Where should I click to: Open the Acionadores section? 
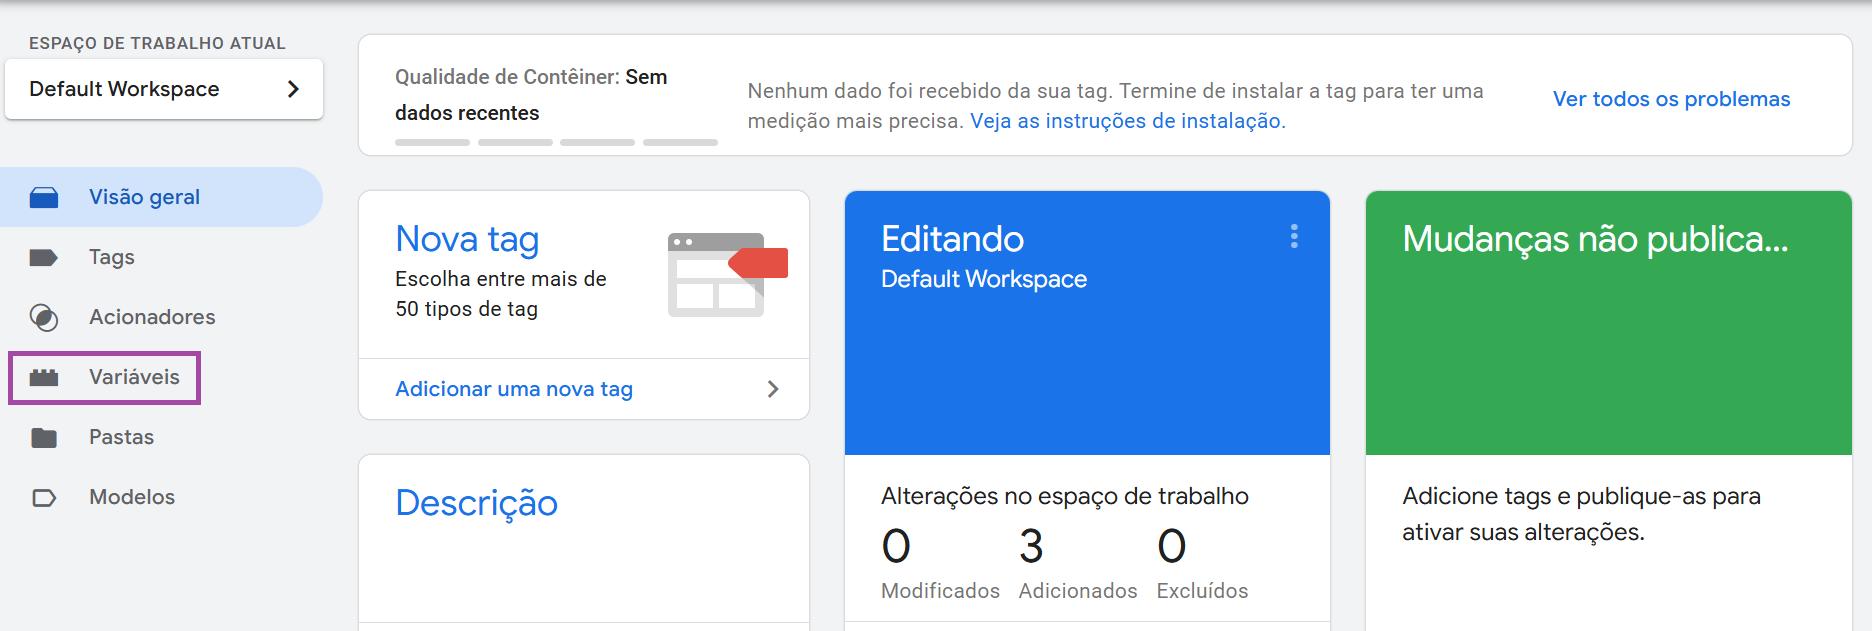click(161, 317)
